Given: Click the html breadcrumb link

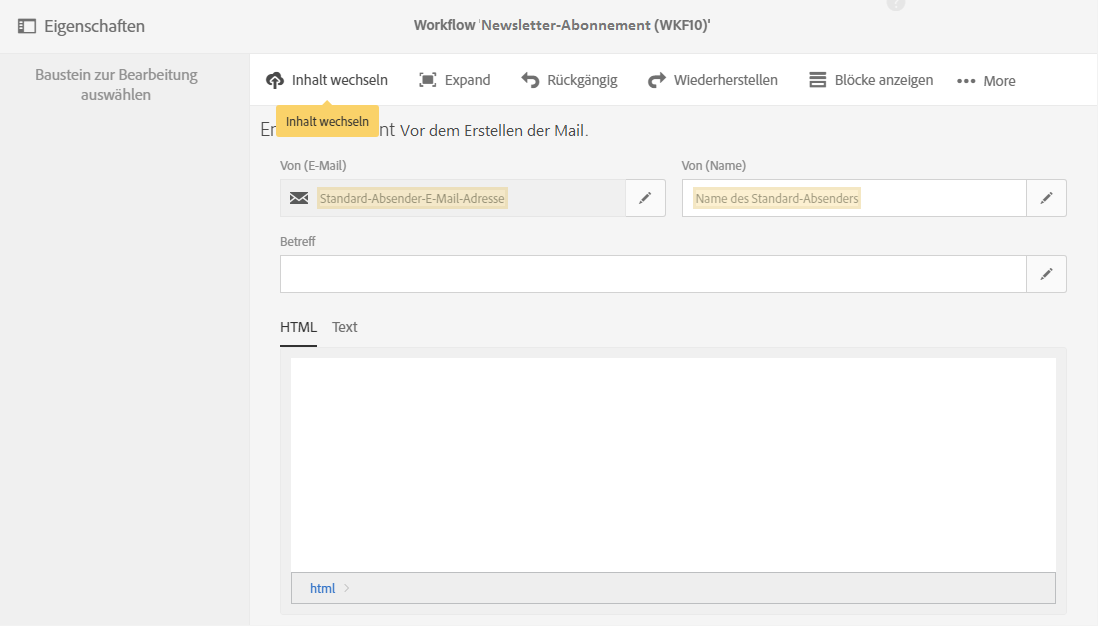Looking at the screenshot, I should pyautogui.click(x=322, y=588).
